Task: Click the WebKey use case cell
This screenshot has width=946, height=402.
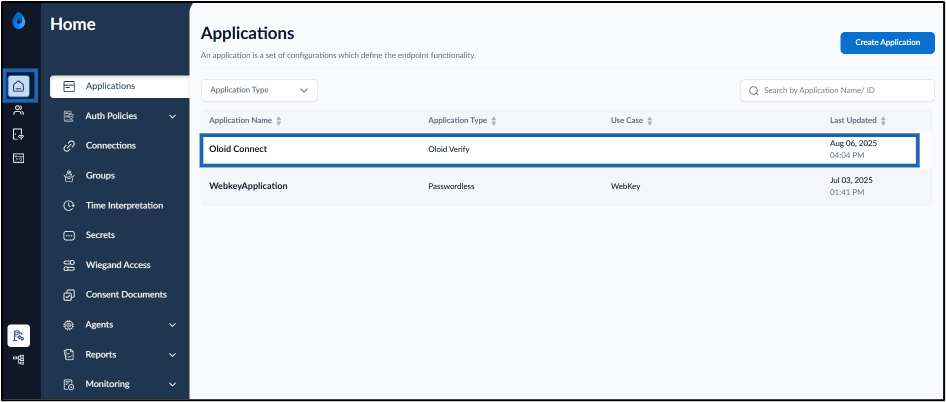Action: [x=625, y=187]
